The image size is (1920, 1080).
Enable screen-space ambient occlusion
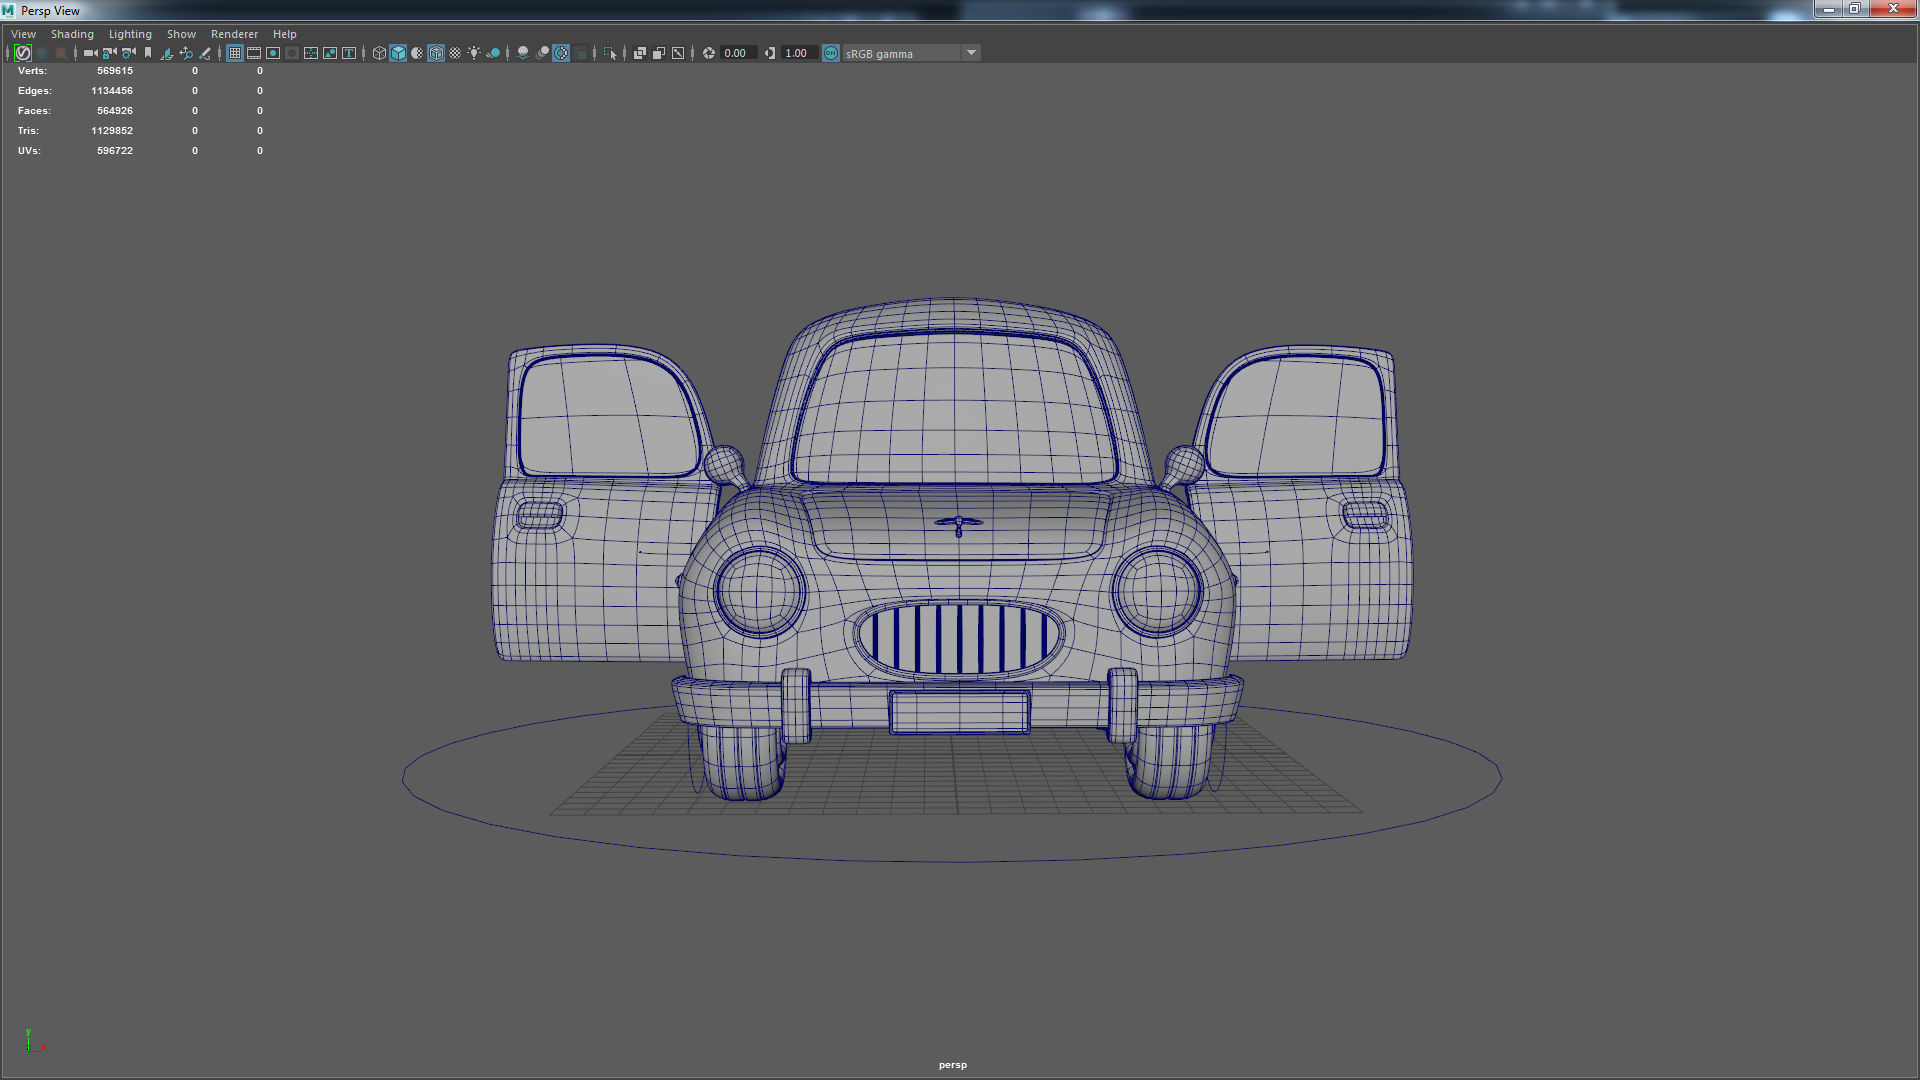(x=524, y=53)
